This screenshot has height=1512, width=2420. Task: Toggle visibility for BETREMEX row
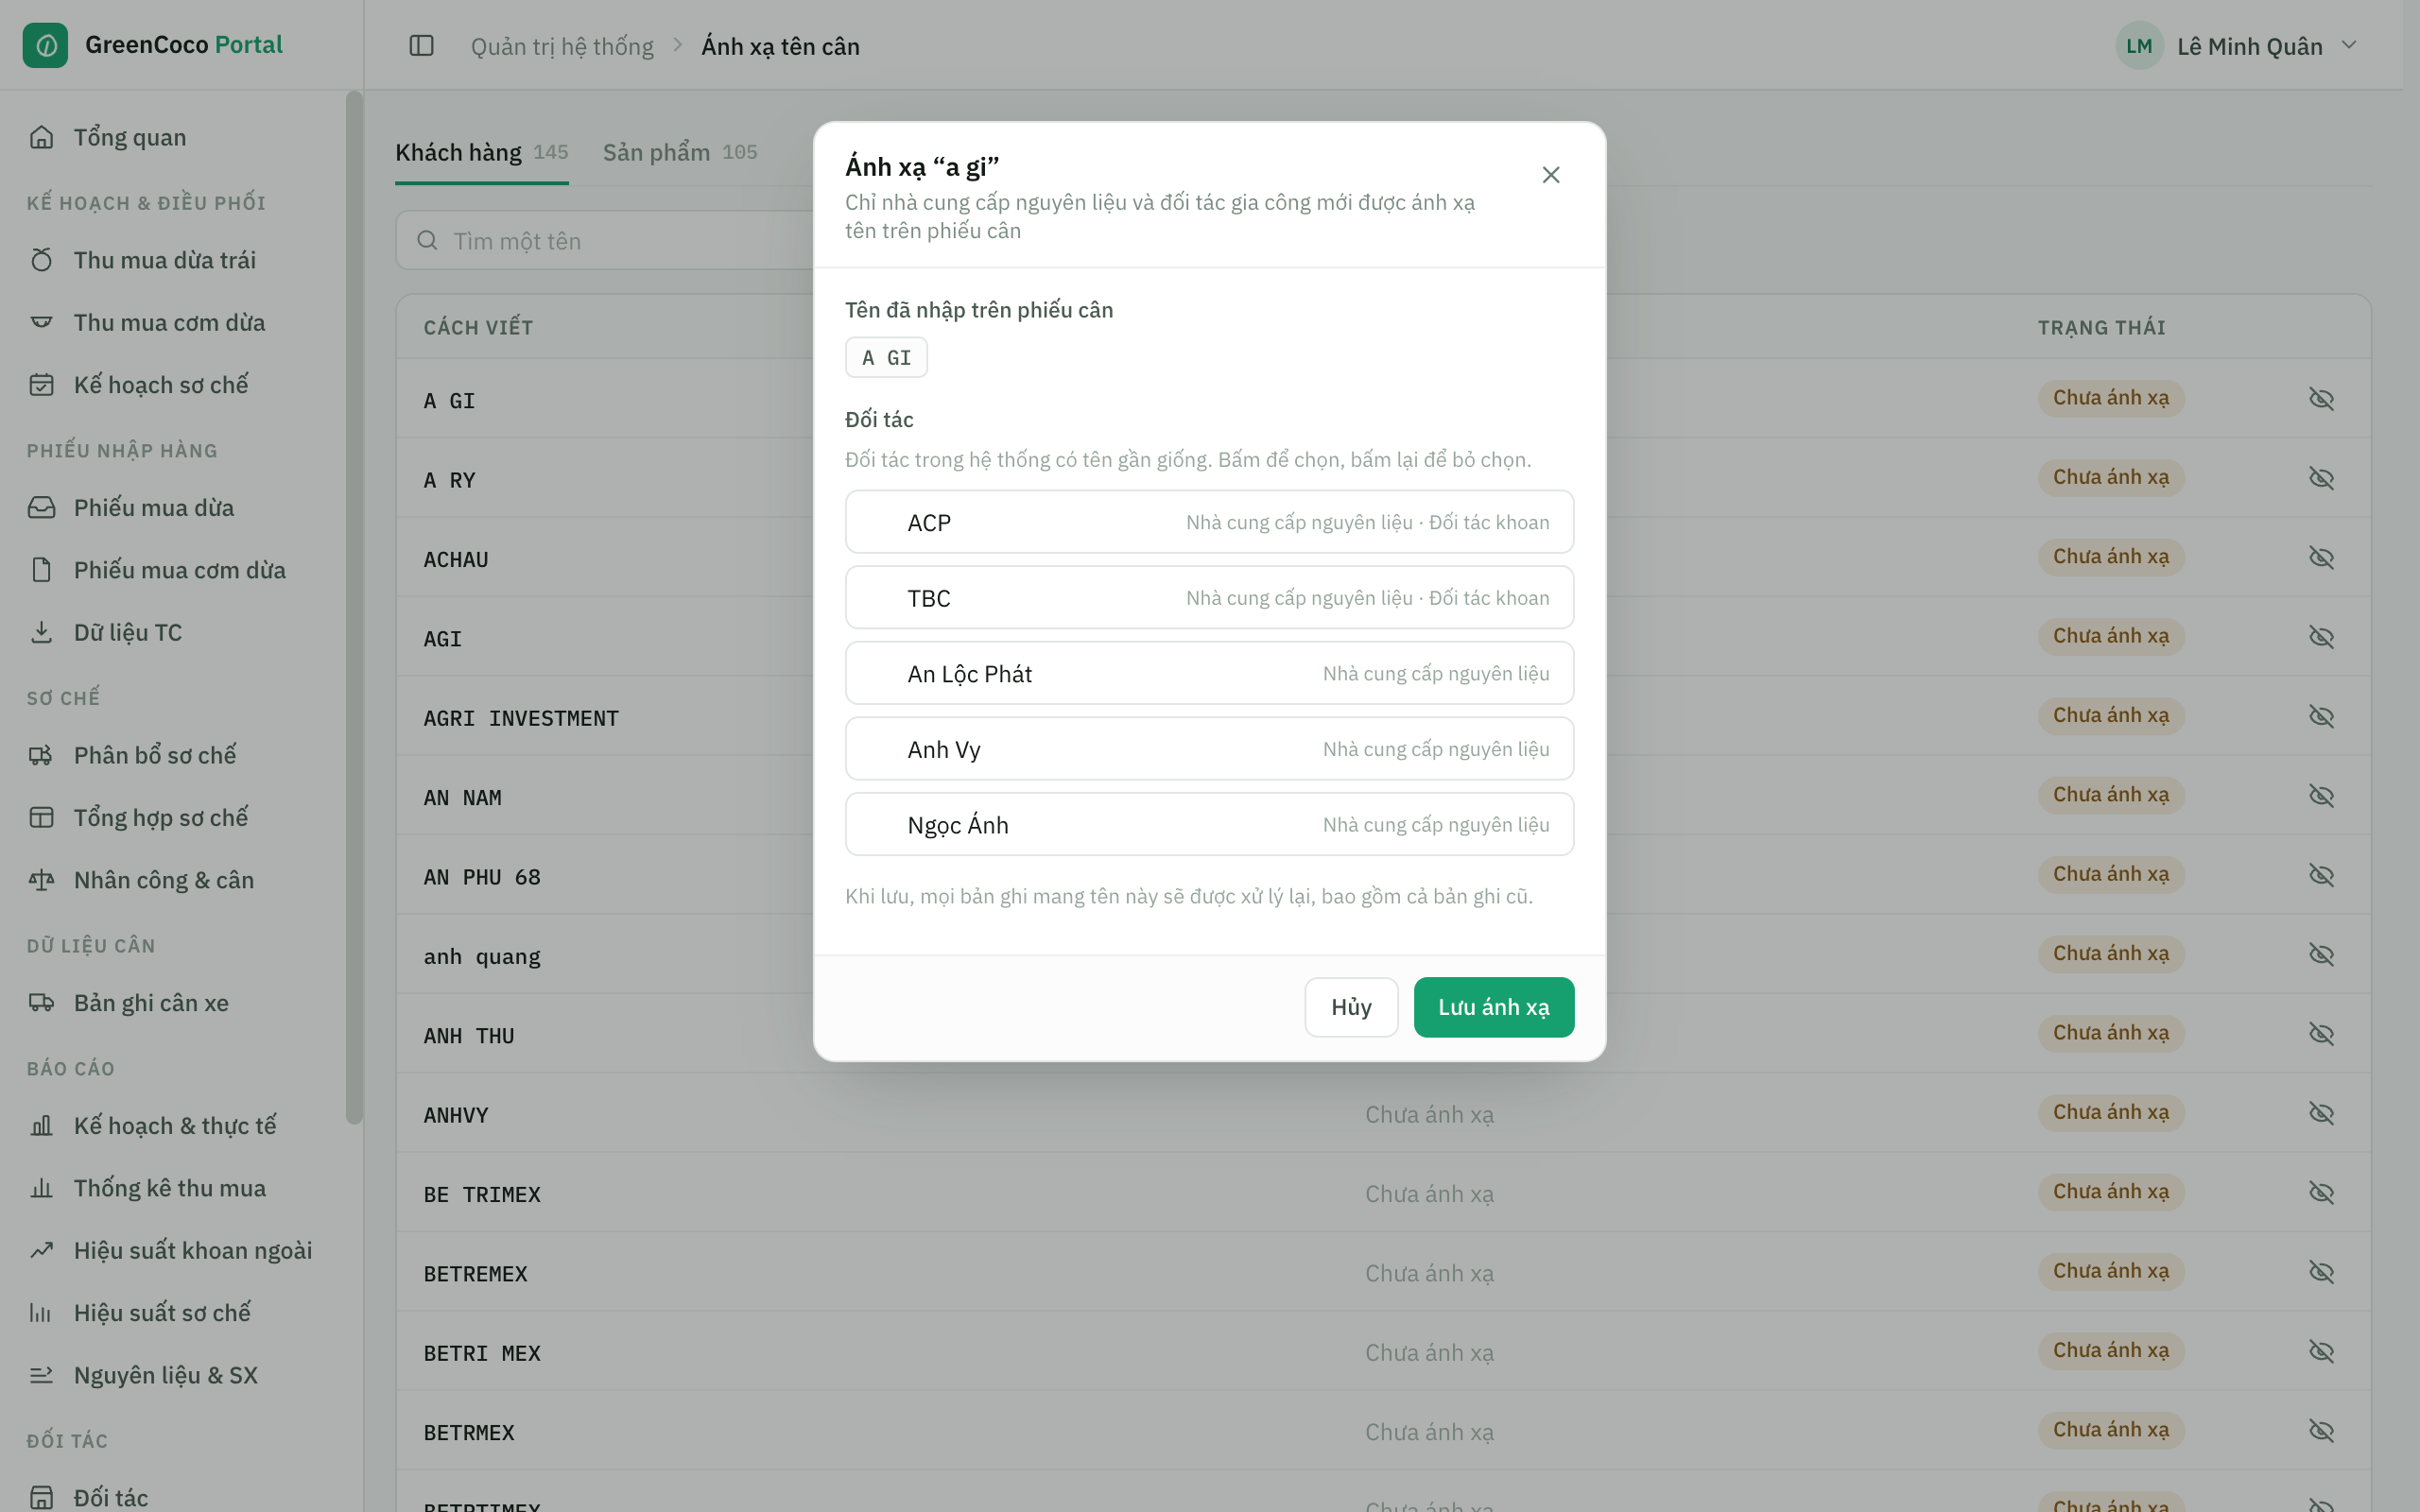2321,1272
